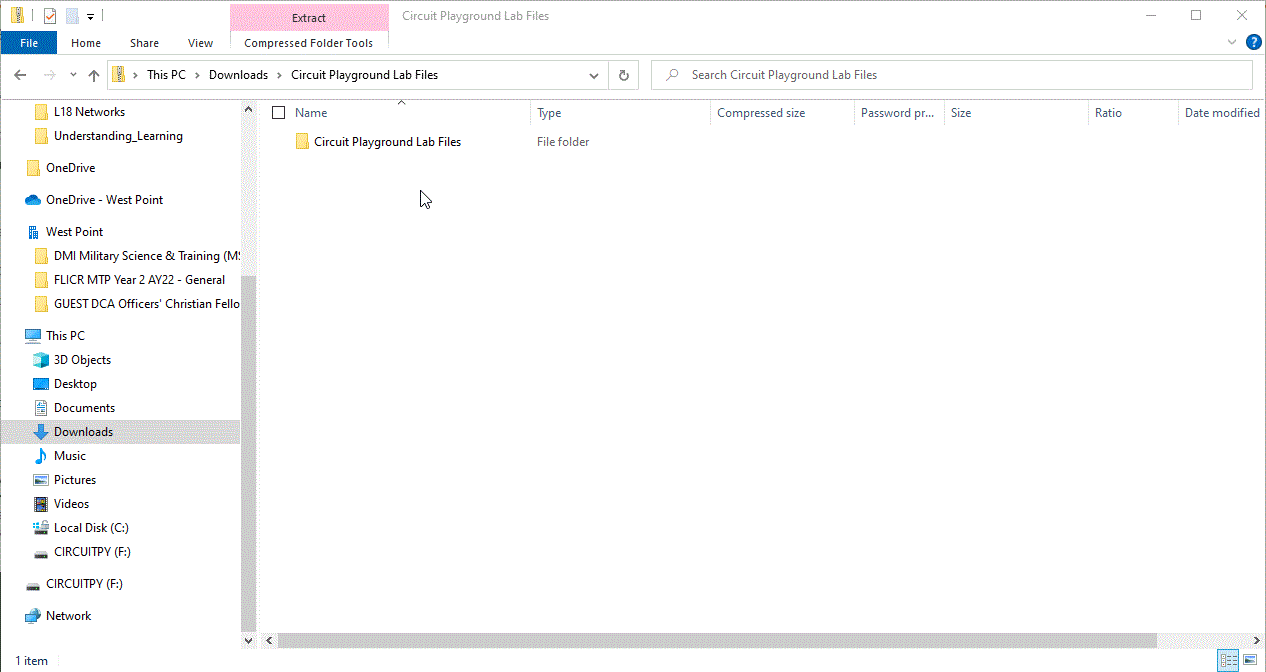The height and width of the screenshot is (672, 1266).
Task: Expand the address bar history dropdown
Action: click(594, 75)
